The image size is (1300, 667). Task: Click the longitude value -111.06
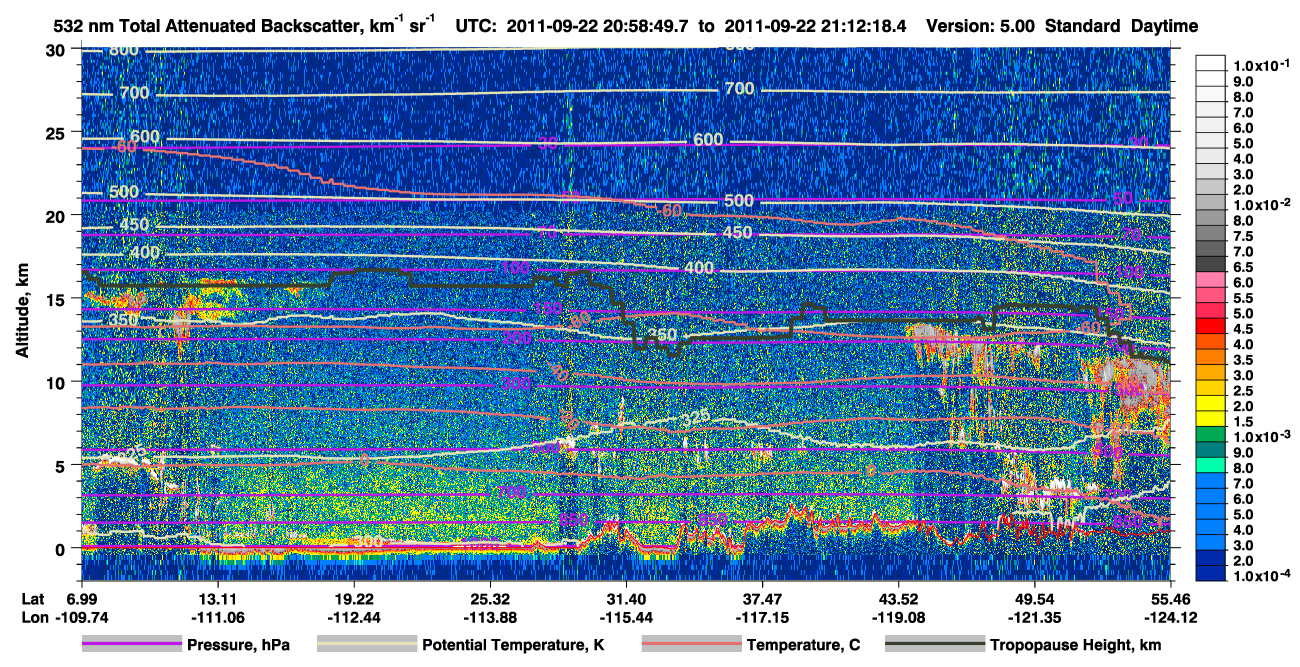(217, 616)
